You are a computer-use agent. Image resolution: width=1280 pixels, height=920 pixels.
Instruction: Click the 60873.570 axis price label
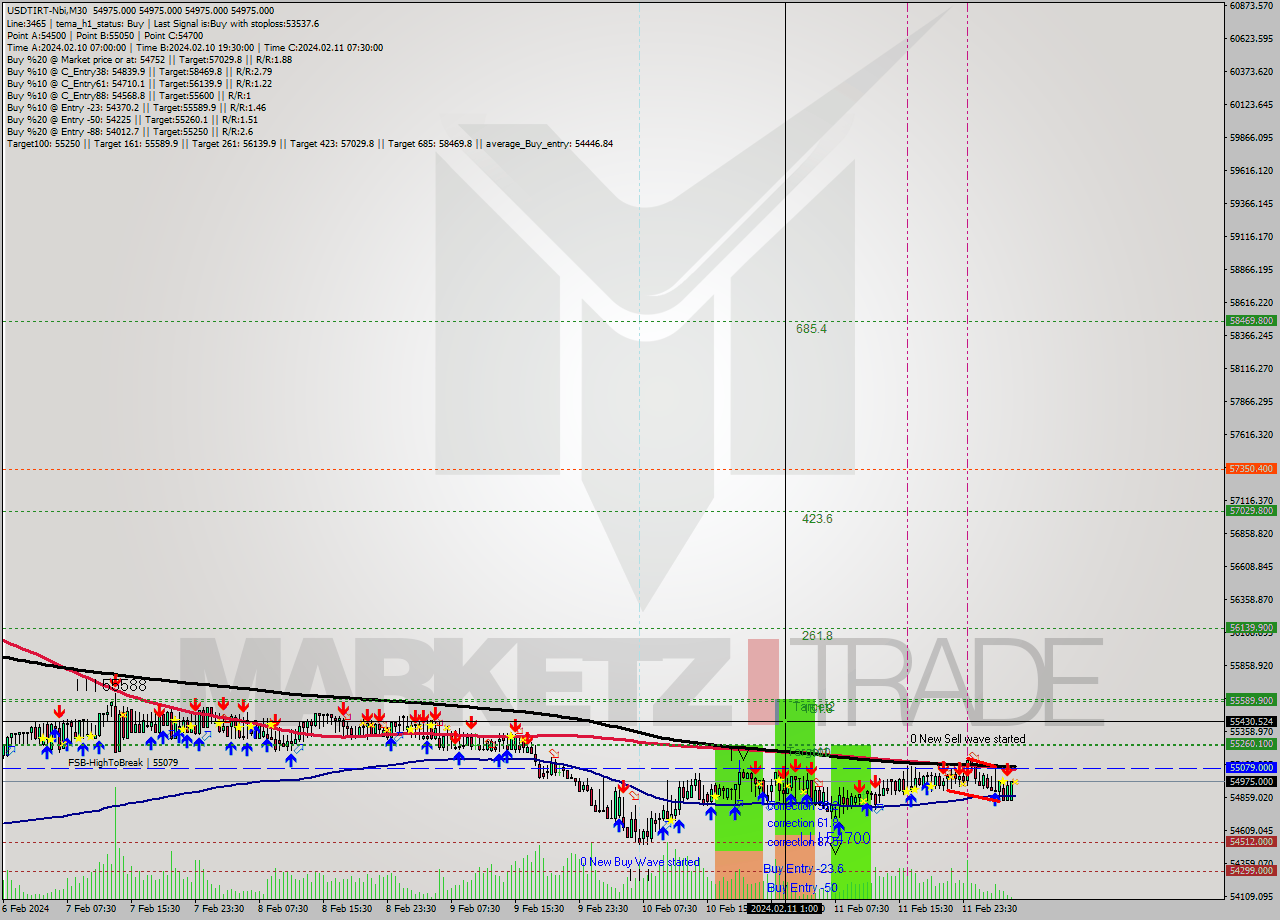tap(1250, 6)
